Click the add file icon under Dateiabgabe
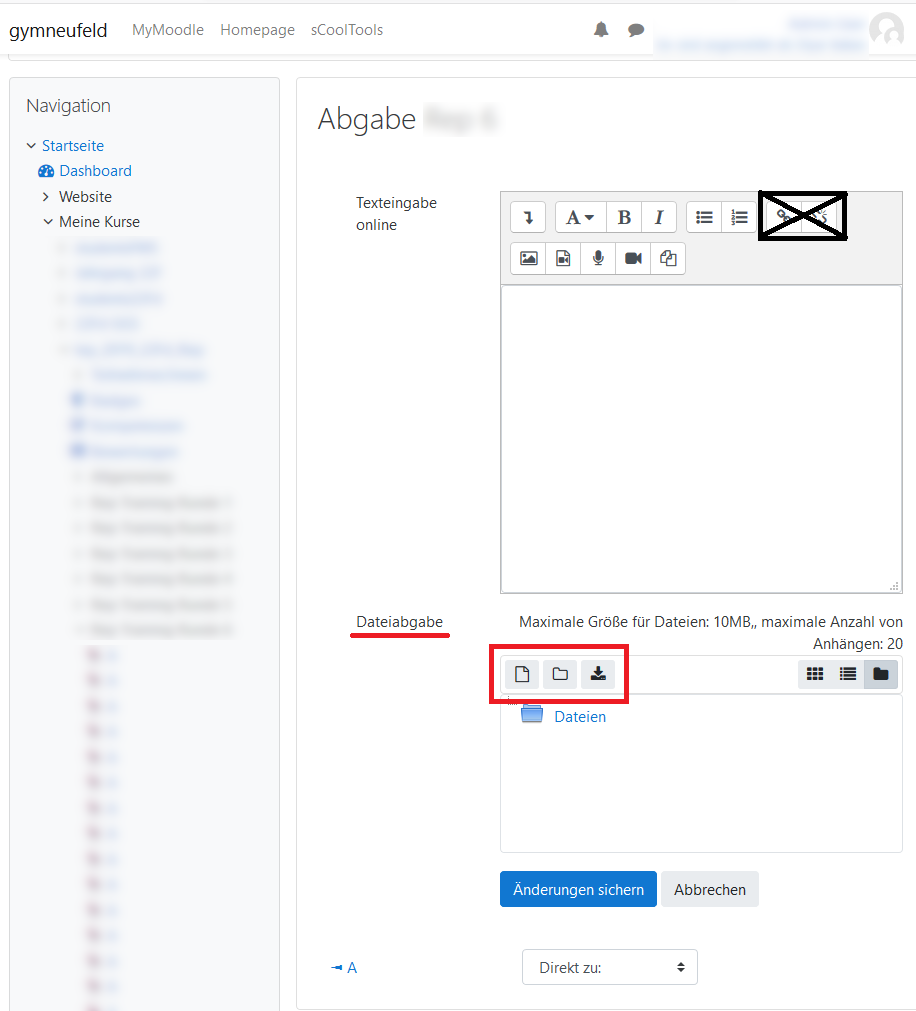Viewport: 916px width, 1011px height. [x=521, y=674]
